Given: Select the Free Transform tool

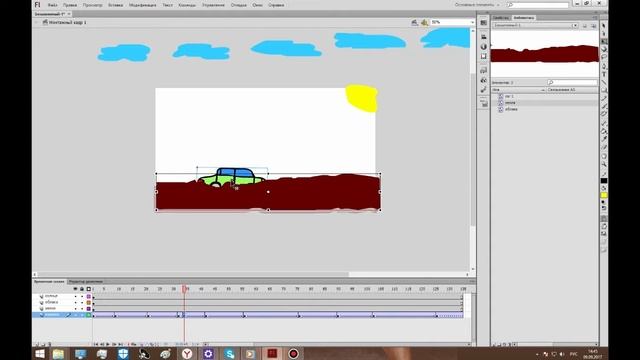Looking at the screenshot, I should click(604, 42).
